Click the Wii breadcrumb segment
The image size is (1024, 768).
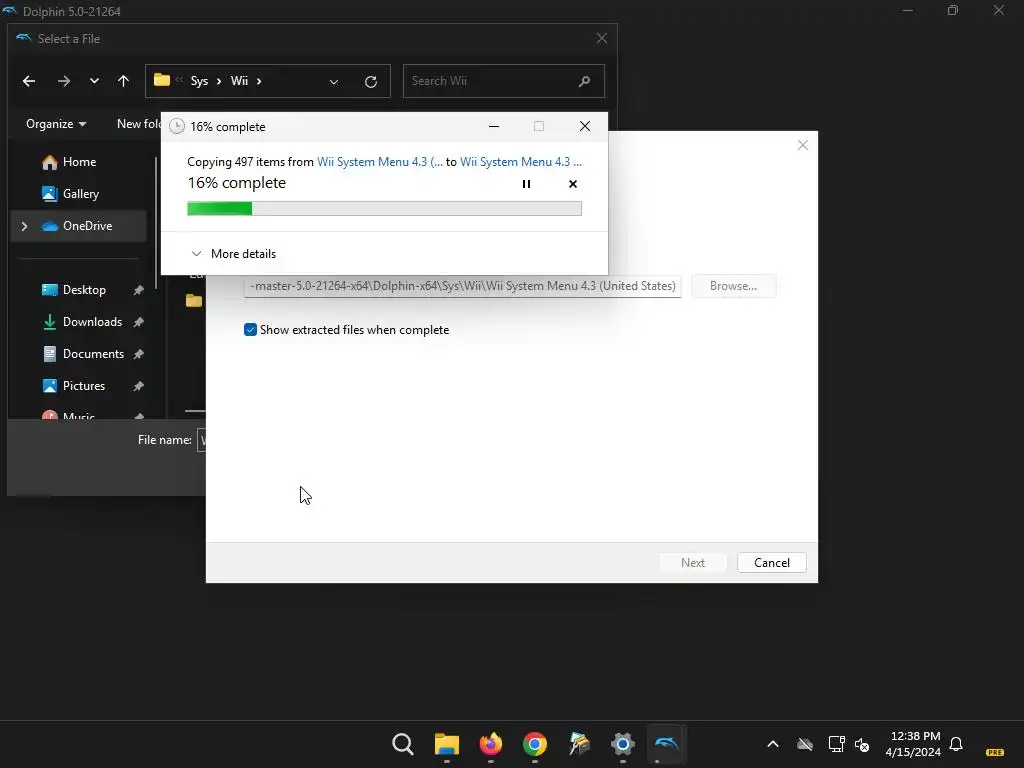click(239, 81)
